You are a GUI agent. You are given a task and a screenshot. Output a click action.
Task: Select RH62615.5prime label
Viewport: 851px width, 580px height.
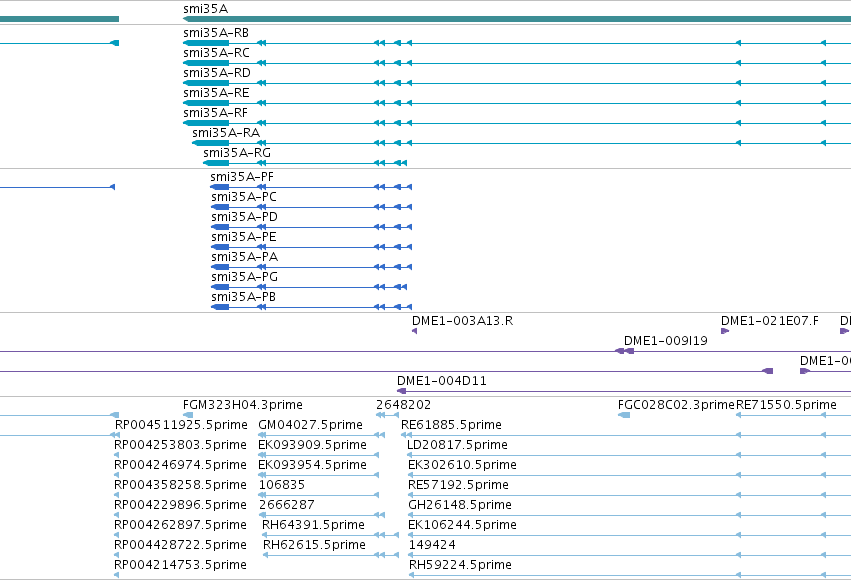(314, 545)
